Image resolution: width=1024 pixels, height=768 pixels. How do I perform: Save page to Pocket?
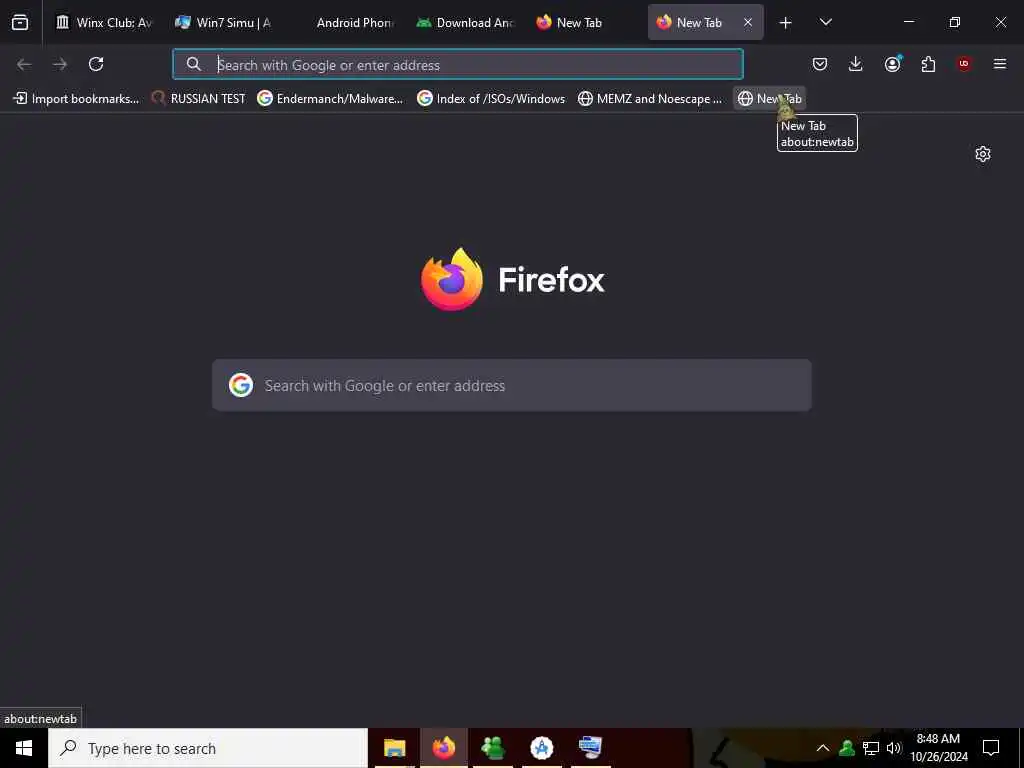pos(820,64)
